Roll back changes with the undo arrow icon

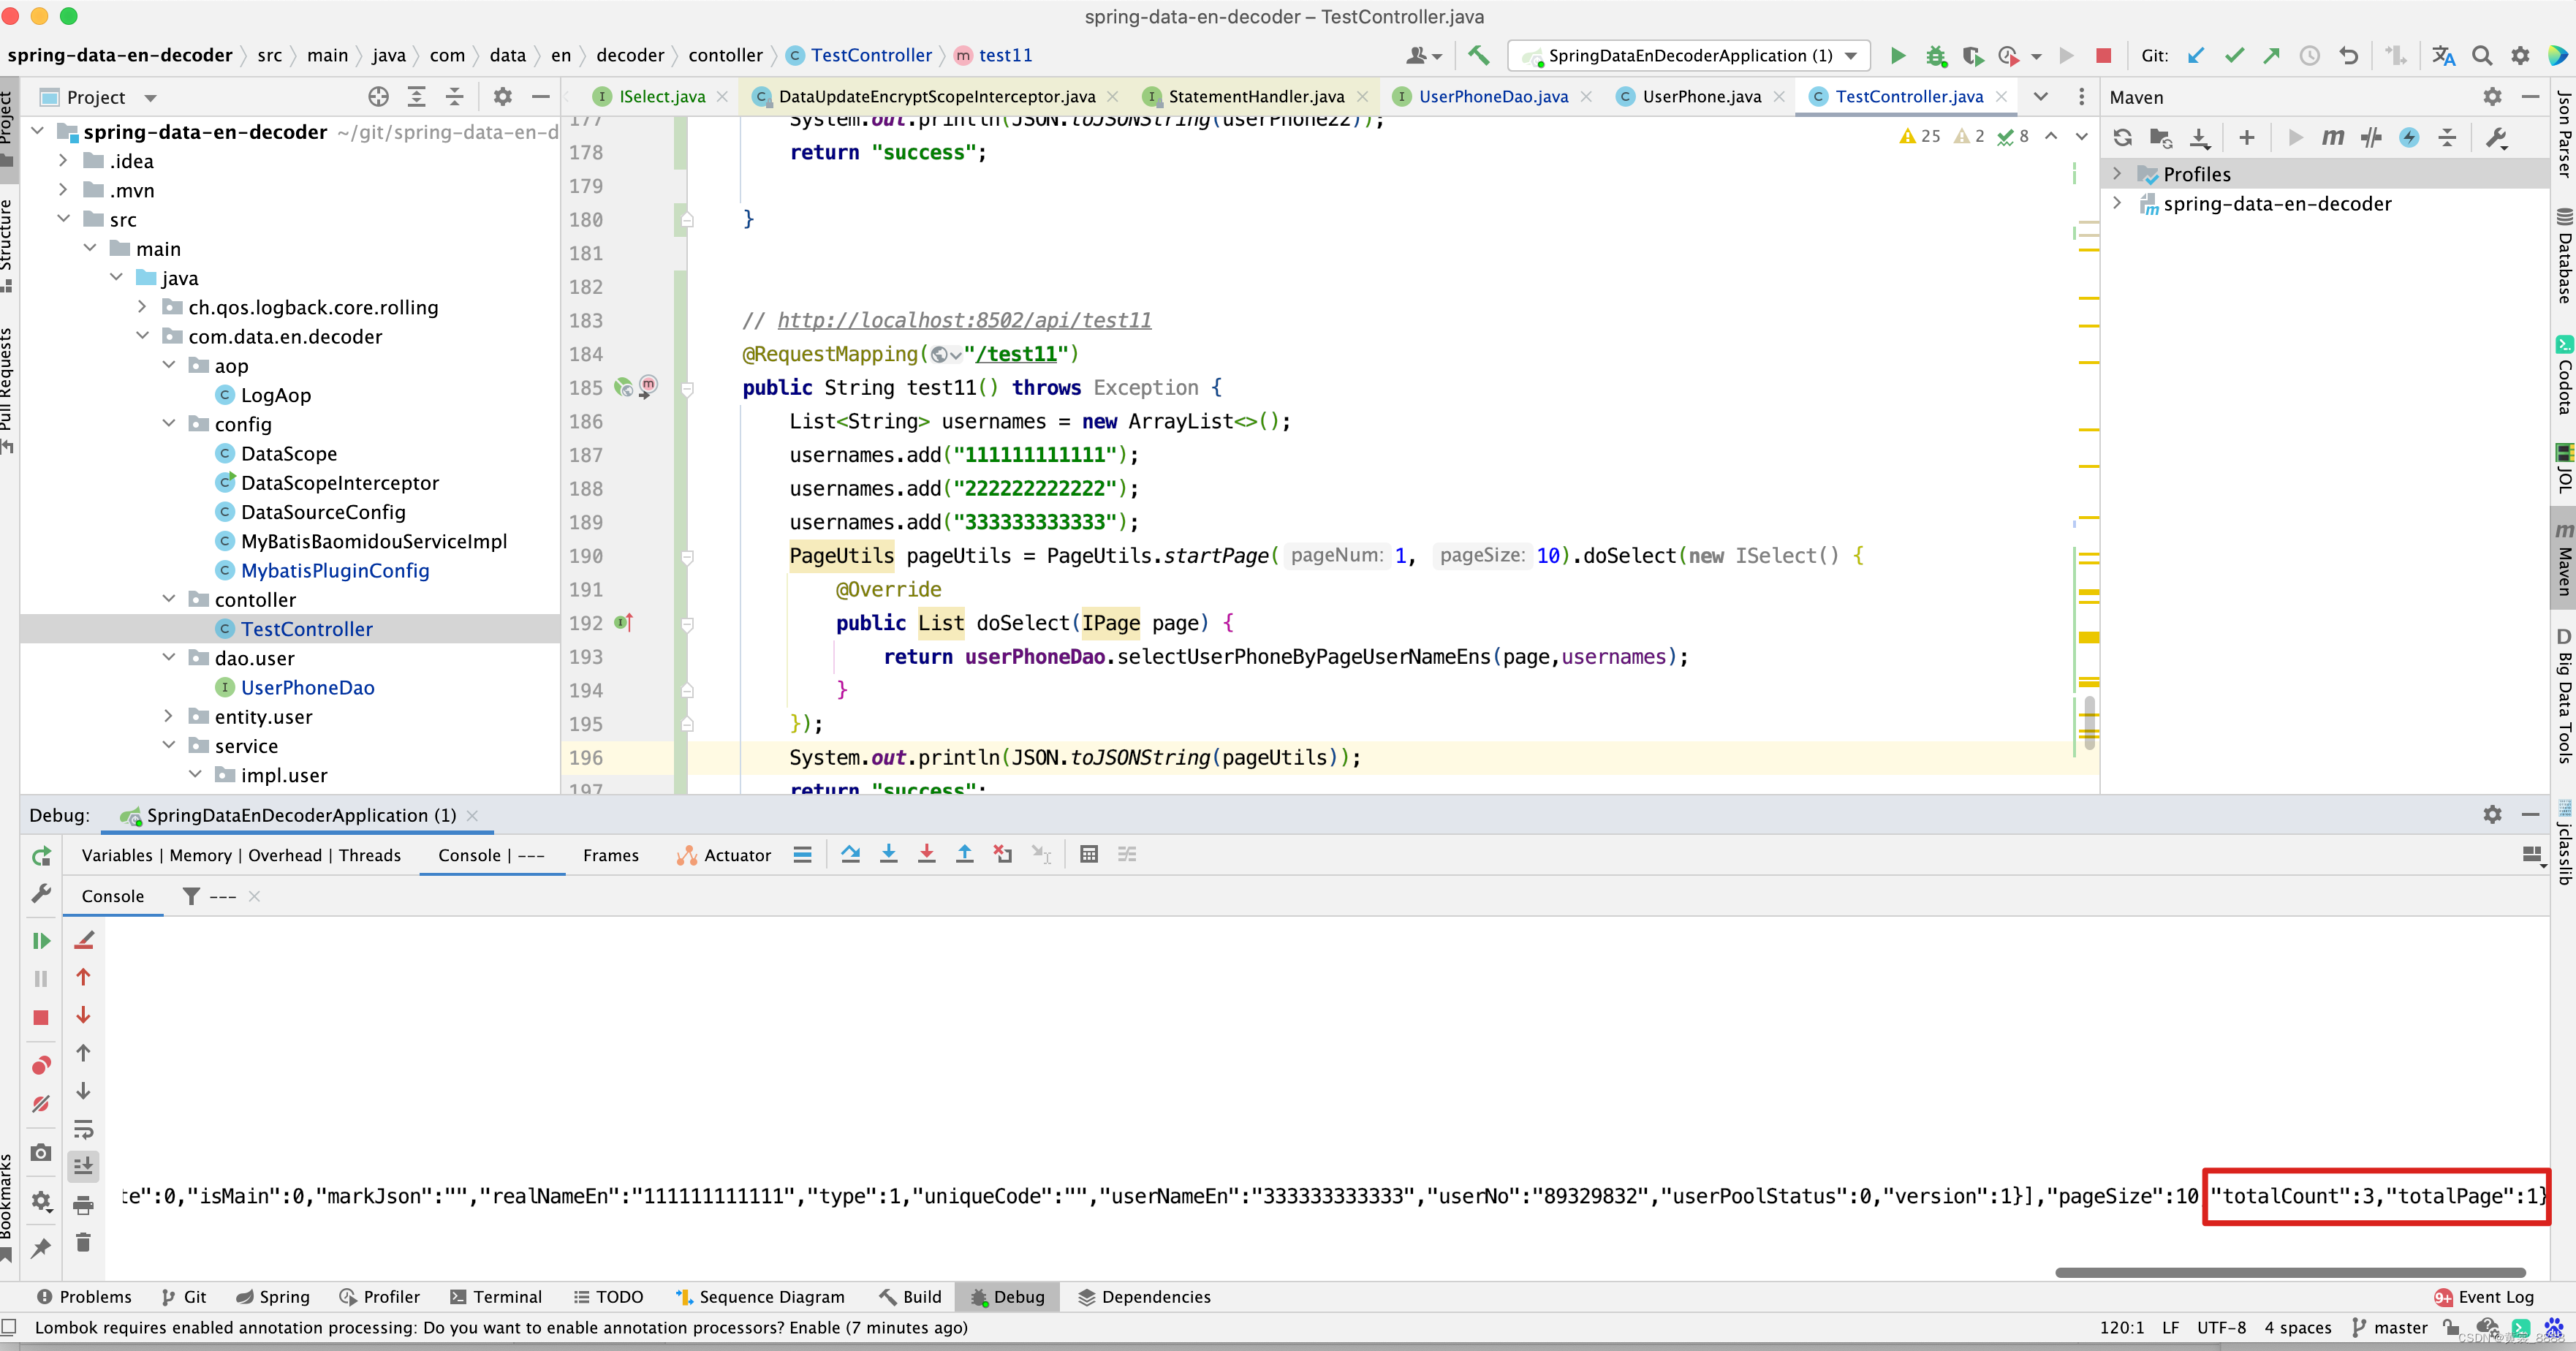pos(2349,56)
